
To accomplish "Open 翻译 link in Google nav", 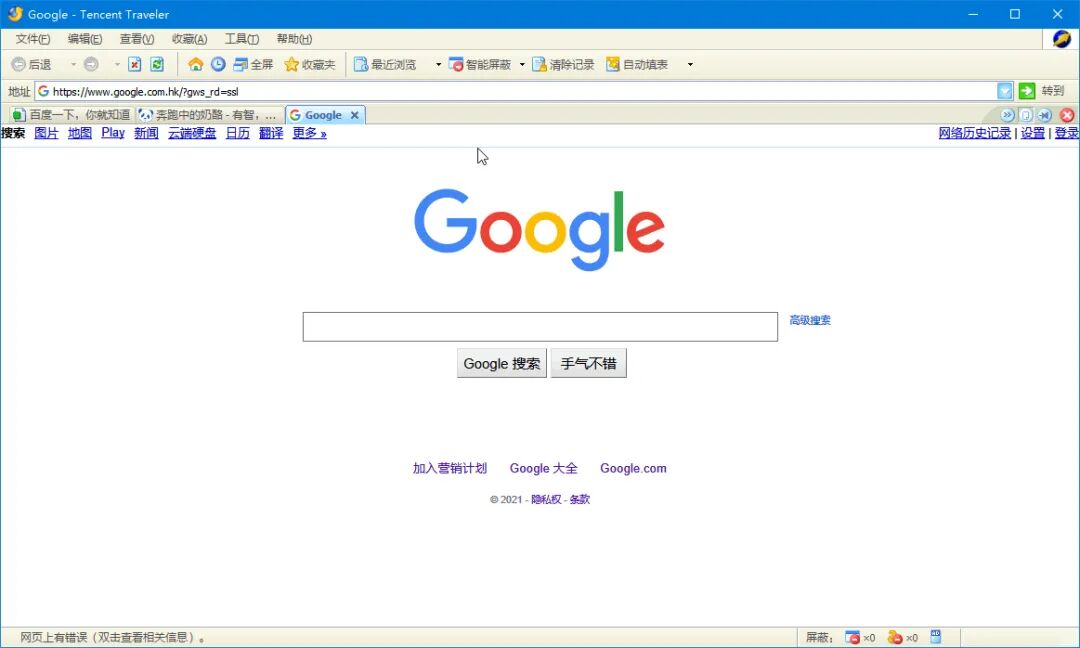I will [x=271, y=133].
